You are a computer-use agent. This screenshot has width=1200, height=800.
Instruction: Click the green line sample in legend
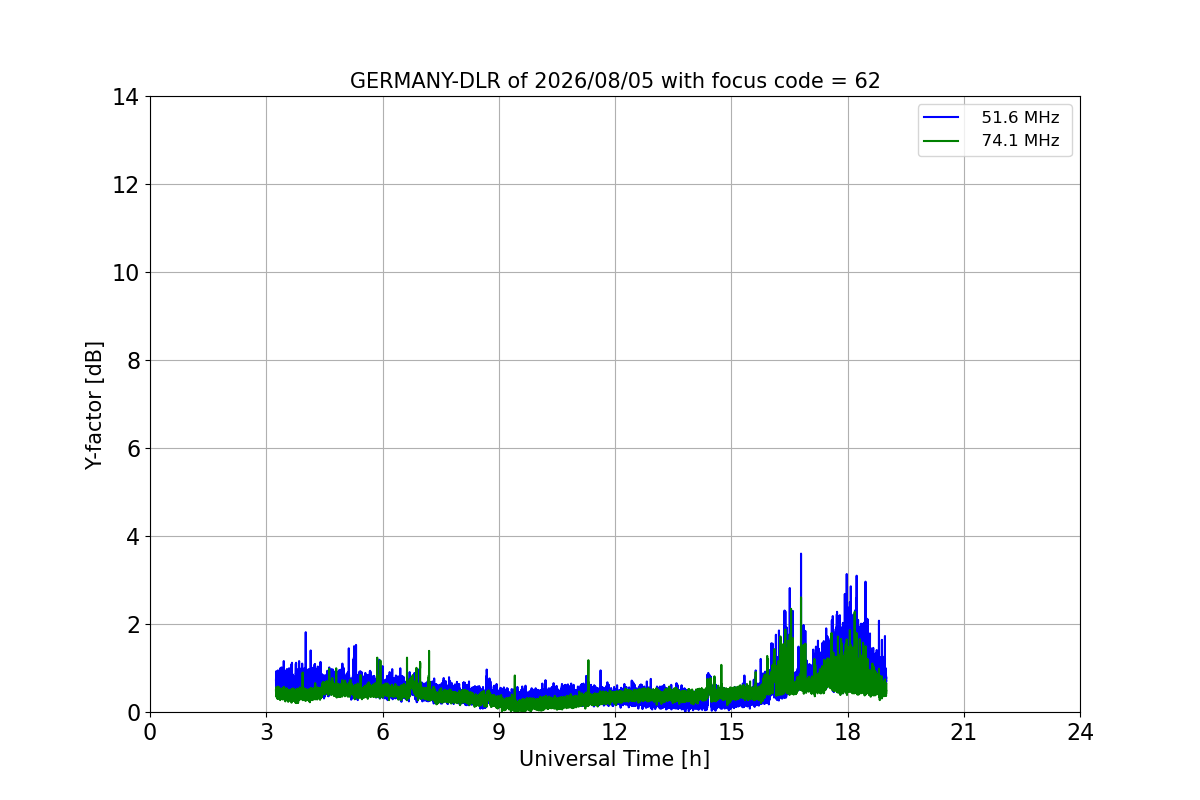click(941, 141)
